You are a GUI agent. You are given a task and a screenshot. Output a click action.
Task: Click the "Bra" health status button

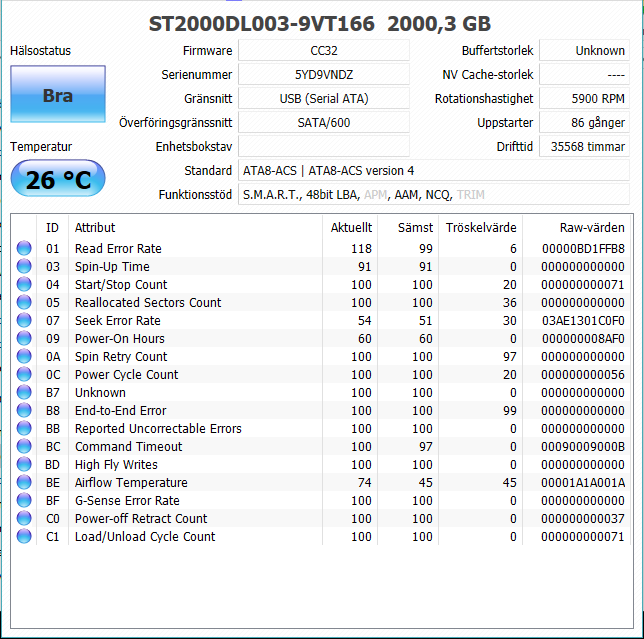coord(57,96)
